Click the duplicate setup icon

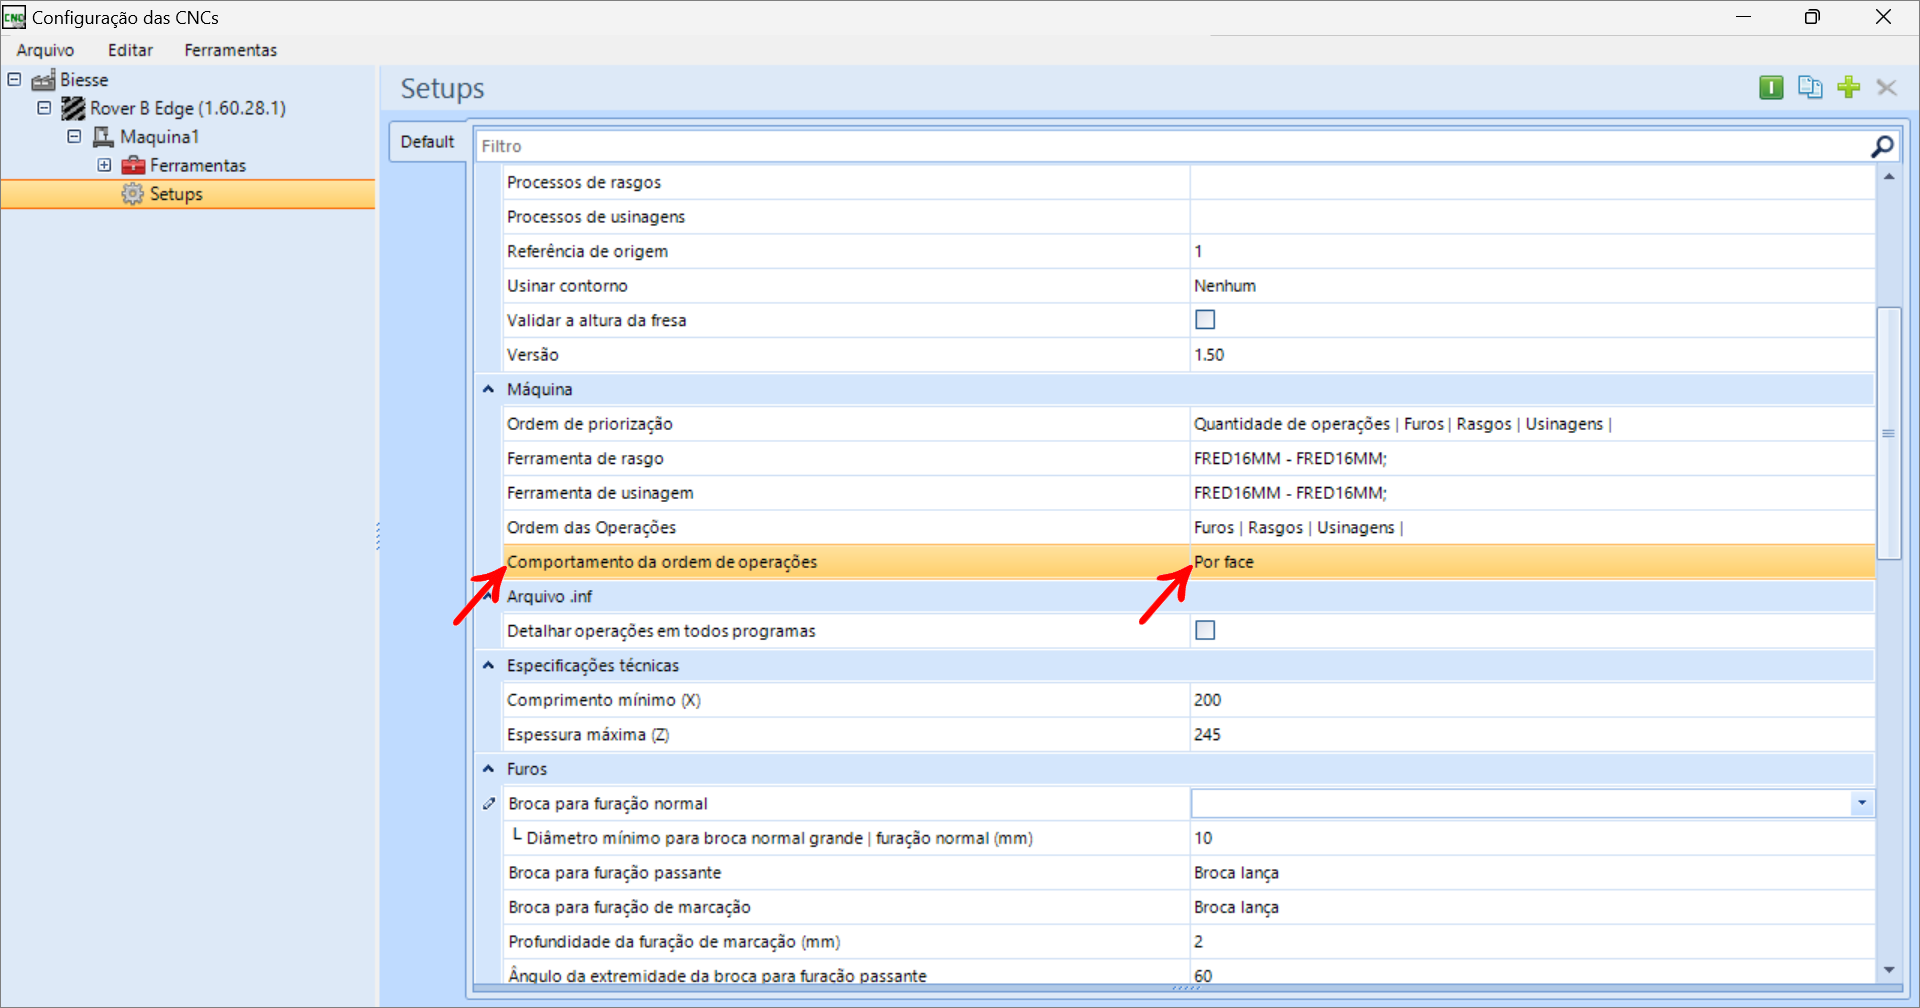click(1810, 88)
